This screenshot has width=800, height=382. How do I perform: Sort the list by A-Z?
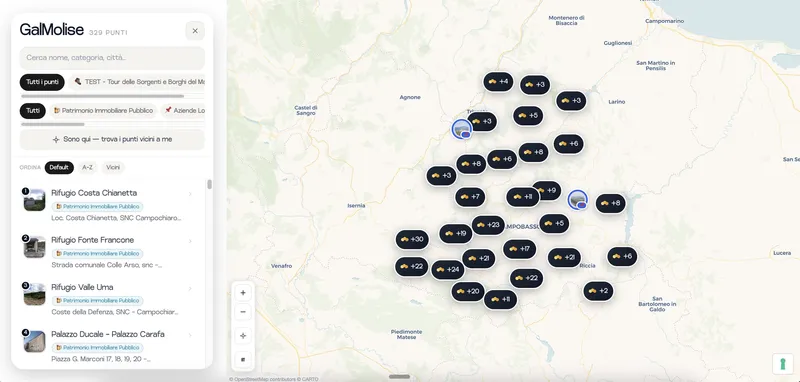[87, 168]
